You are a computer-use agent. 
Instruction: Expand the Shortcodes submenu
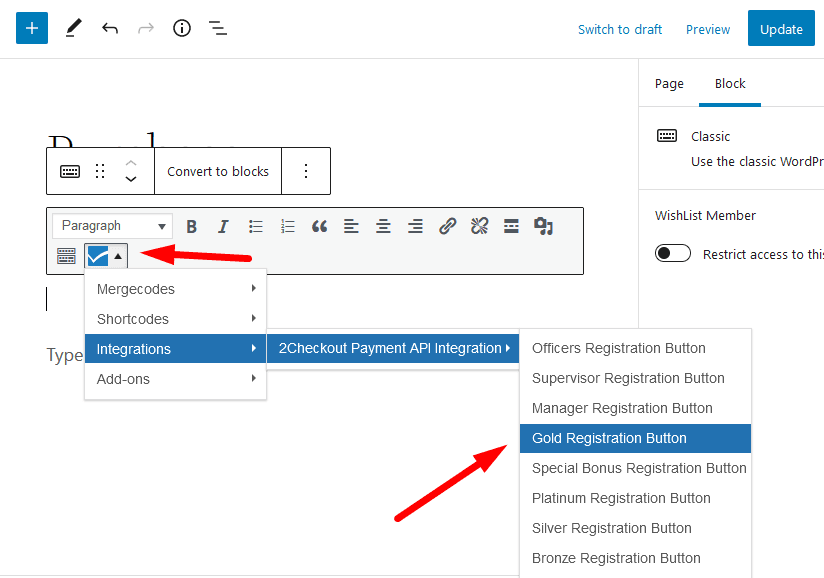[x=176, y=319]
